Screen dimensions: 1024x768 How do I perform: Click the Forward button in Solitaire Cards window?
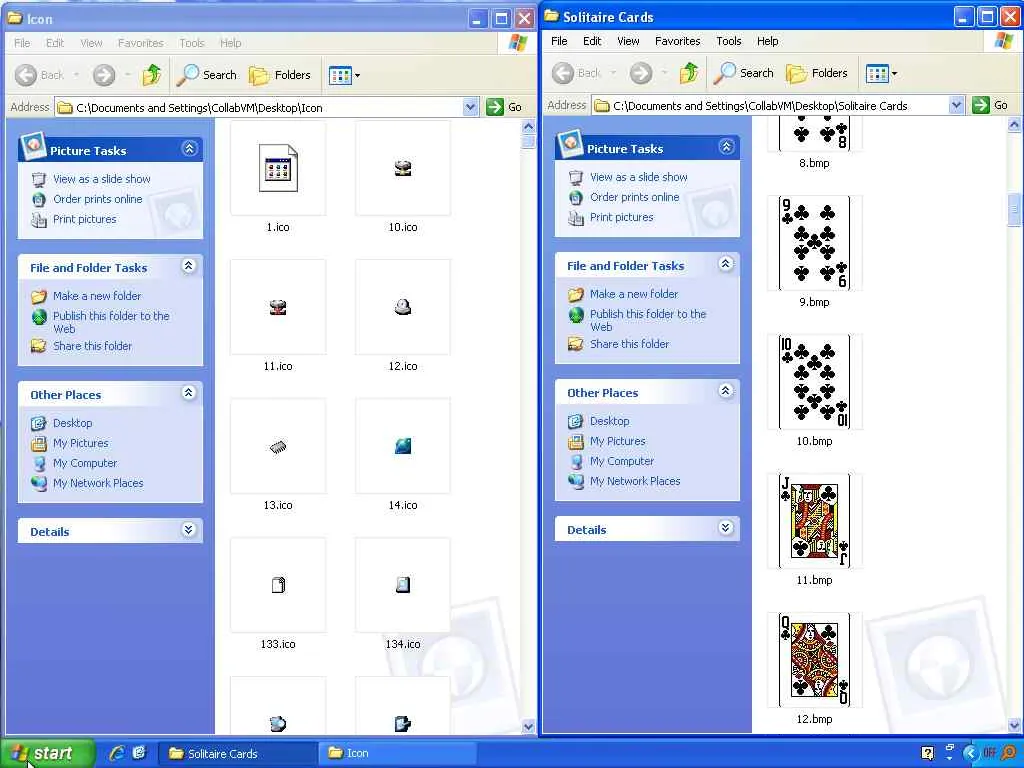click(x=641, y=73)
